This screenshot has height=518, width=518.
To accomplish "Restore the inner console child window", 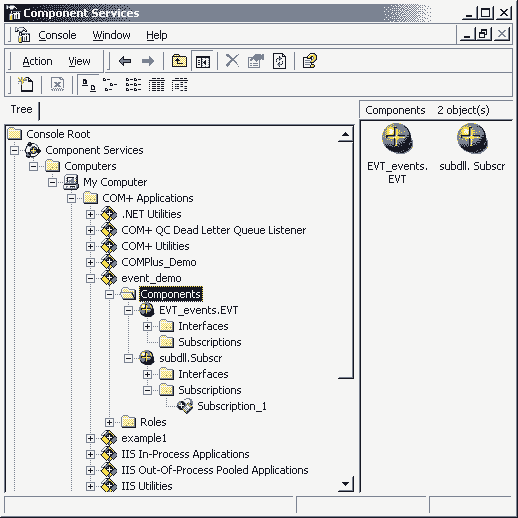I will tap(484, 34).
